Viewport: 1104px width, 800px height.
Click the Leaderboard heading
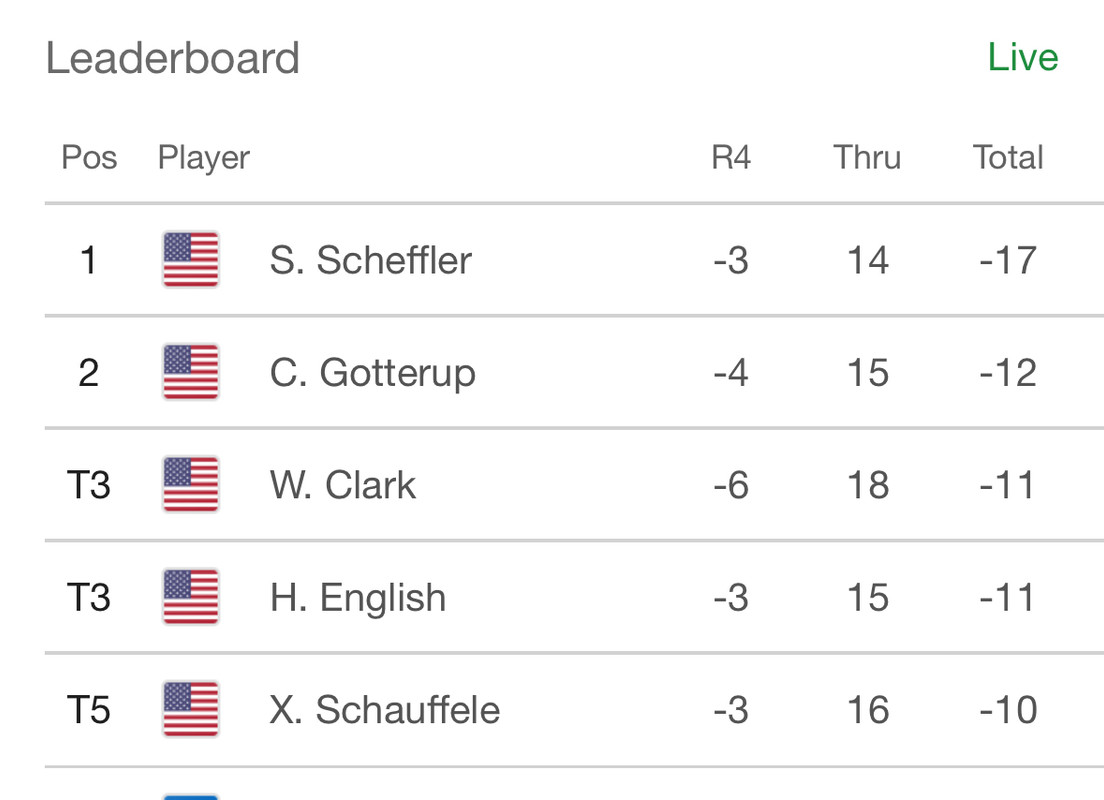click(x=172, y=58)
